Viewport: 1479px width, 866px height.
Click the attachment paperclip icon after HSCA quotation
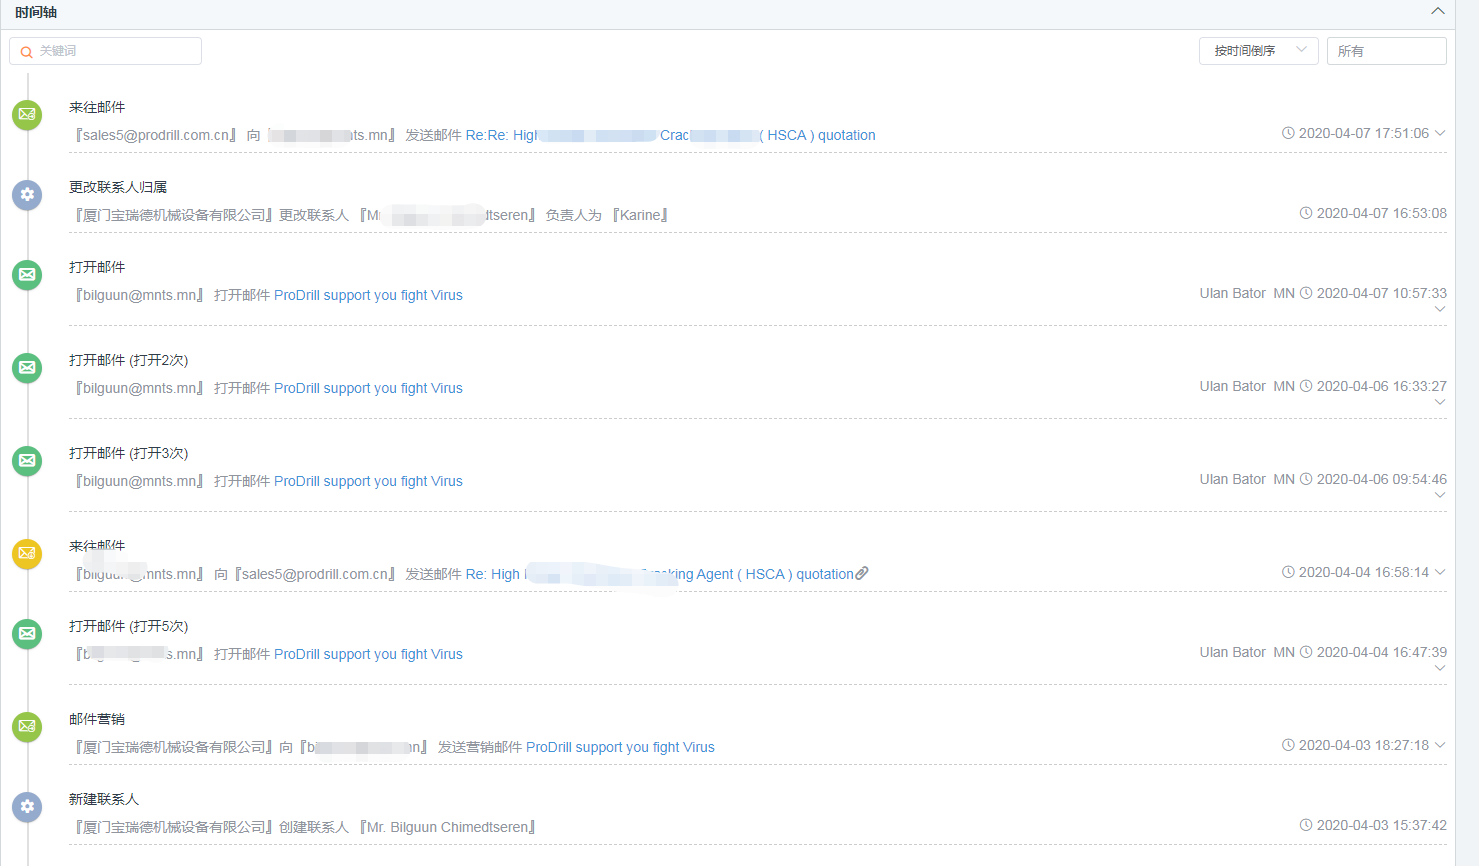coord(862,573)
